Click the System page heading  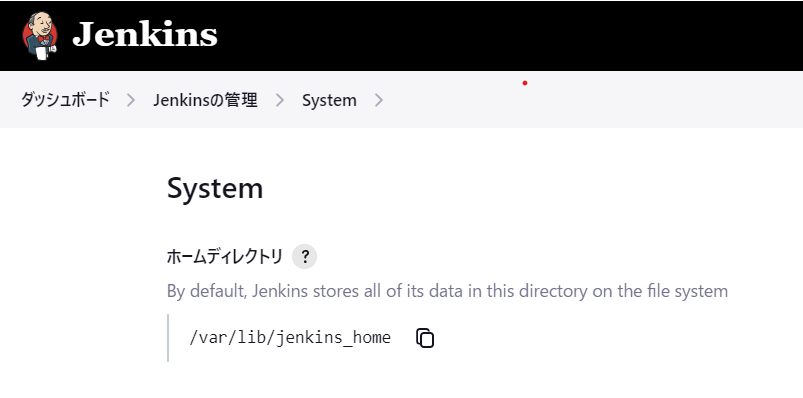(x=215, y=188)
